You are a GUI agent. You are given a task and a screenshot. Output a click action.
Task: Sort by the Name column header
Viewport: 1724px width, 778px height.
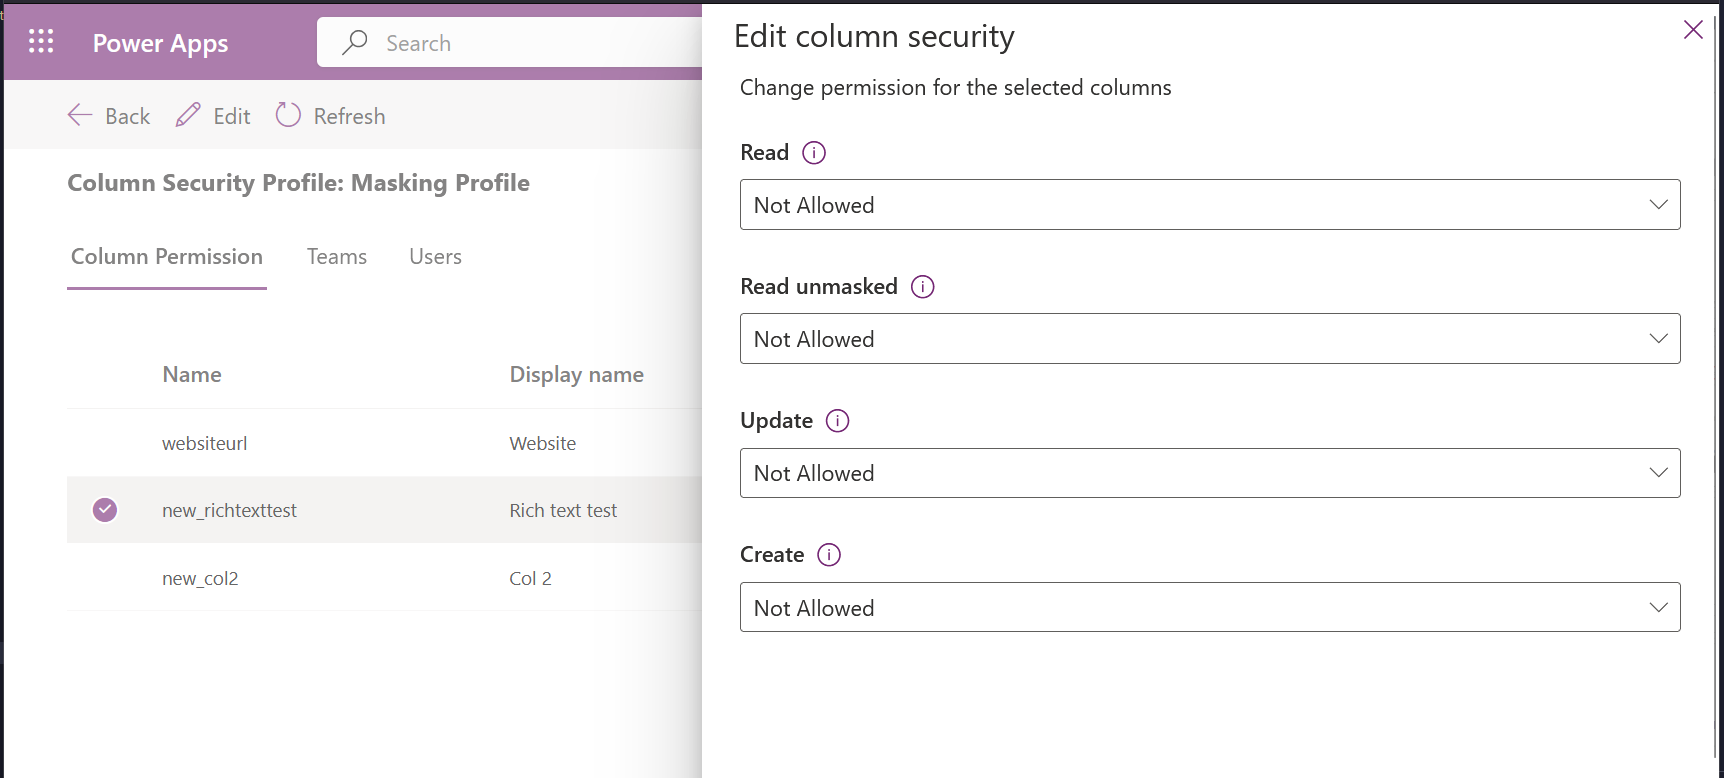point(192,375)
